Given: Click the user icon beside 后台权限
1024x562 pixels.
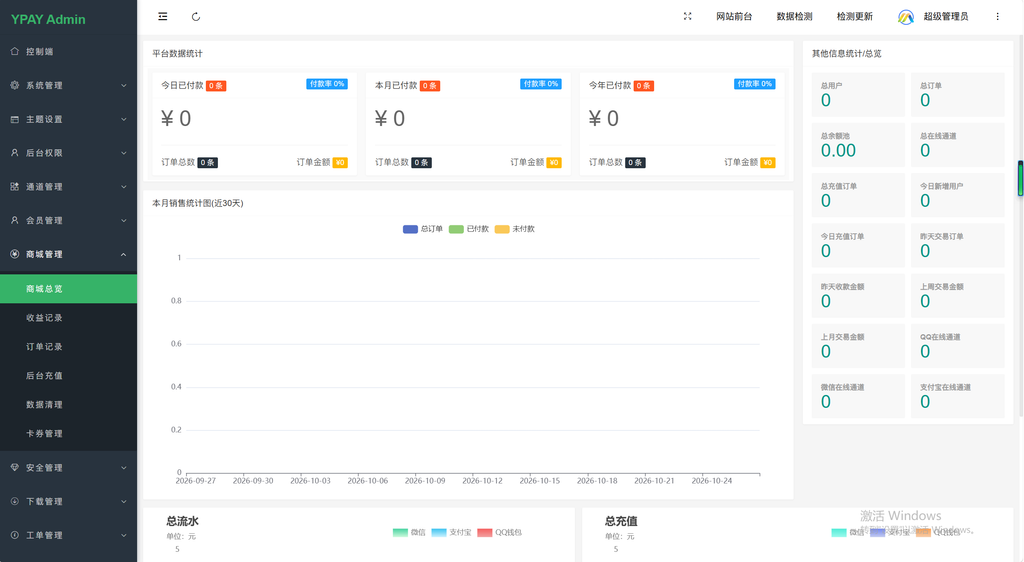Looking at the screenshot, I should click(x=14, y=153).
